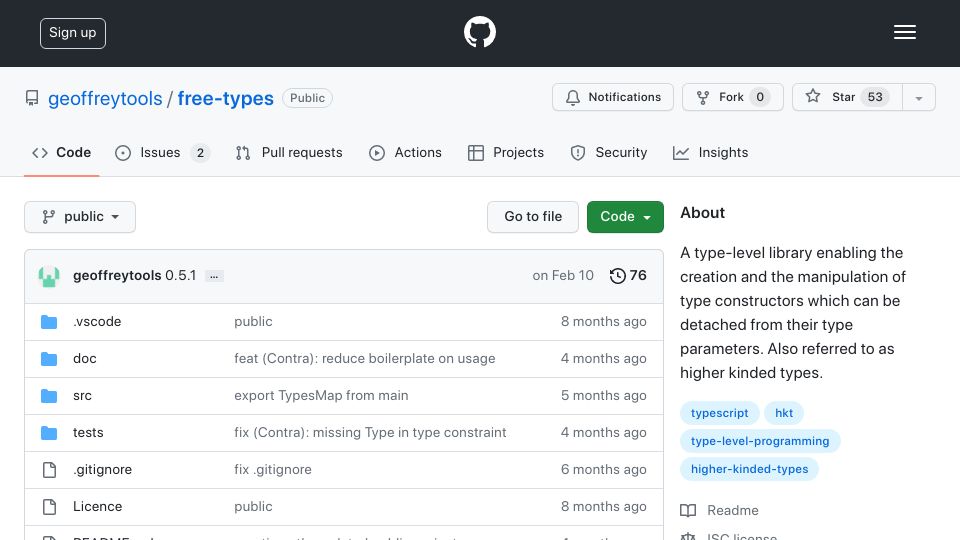This screenshot has width=960, height=540.
Task: Click the .vscode folder icon
Action: pos(49,322)
